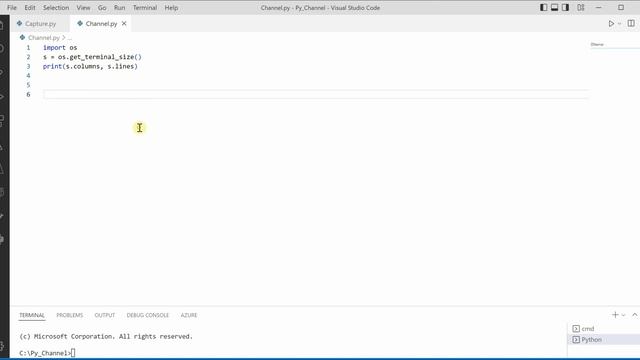Select the cmd terminal in the list

click(x=604, y=329)
